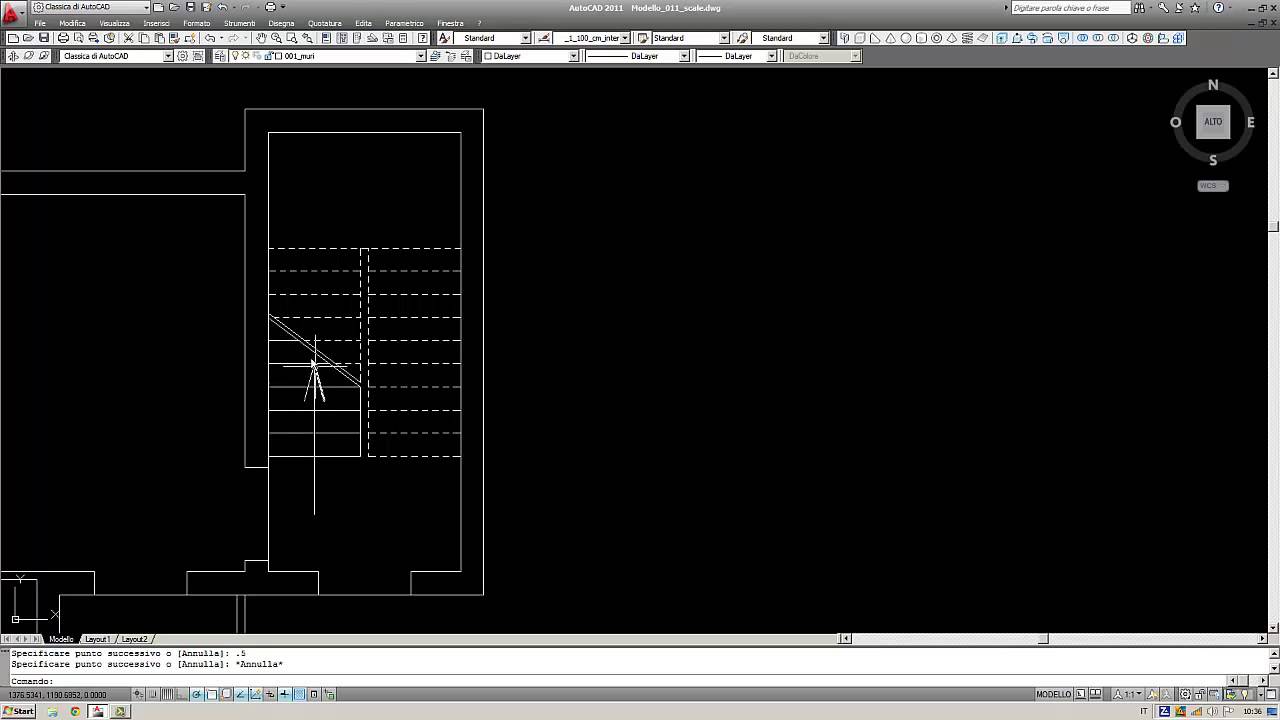This screenshot has height=720, width=1280.
Task: Toggle Snap mode in status bar
Action: 153,694
